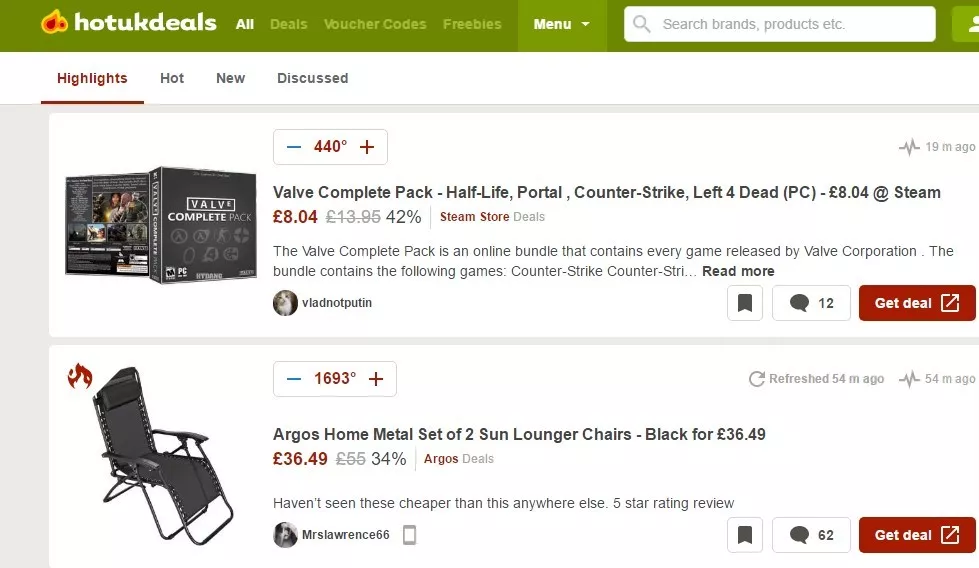979x568 pixels.
Task: Open the Menu dropdown
Action: [x=561, y=24]
